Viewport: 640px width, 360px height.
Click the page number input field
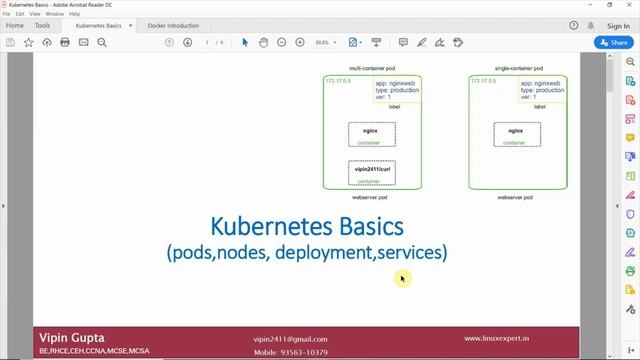pos(207,42)
